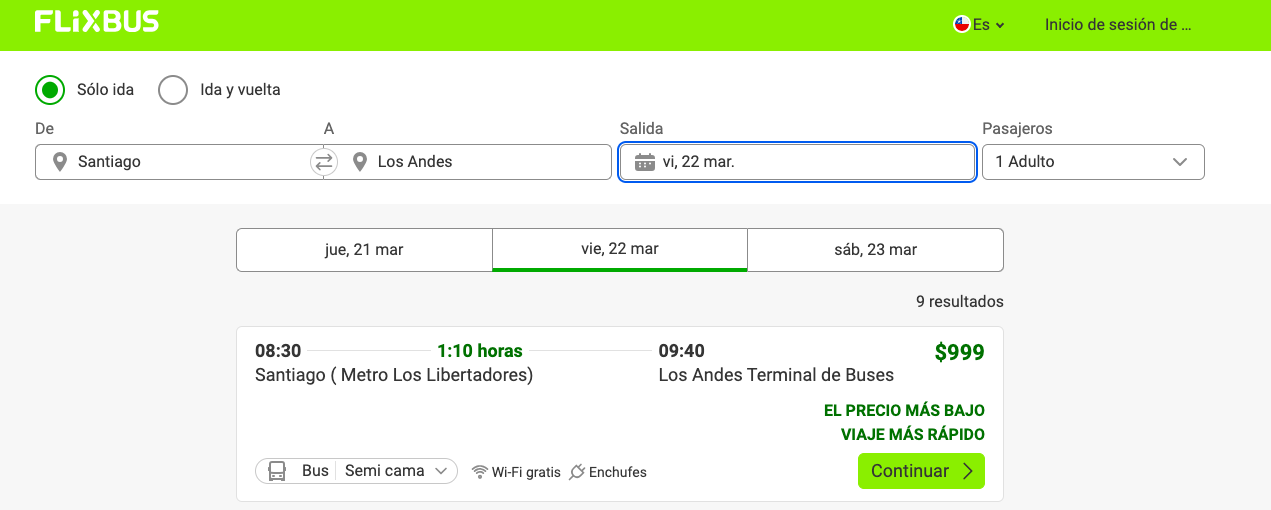Expand the Bus Semi cama details

356,471
